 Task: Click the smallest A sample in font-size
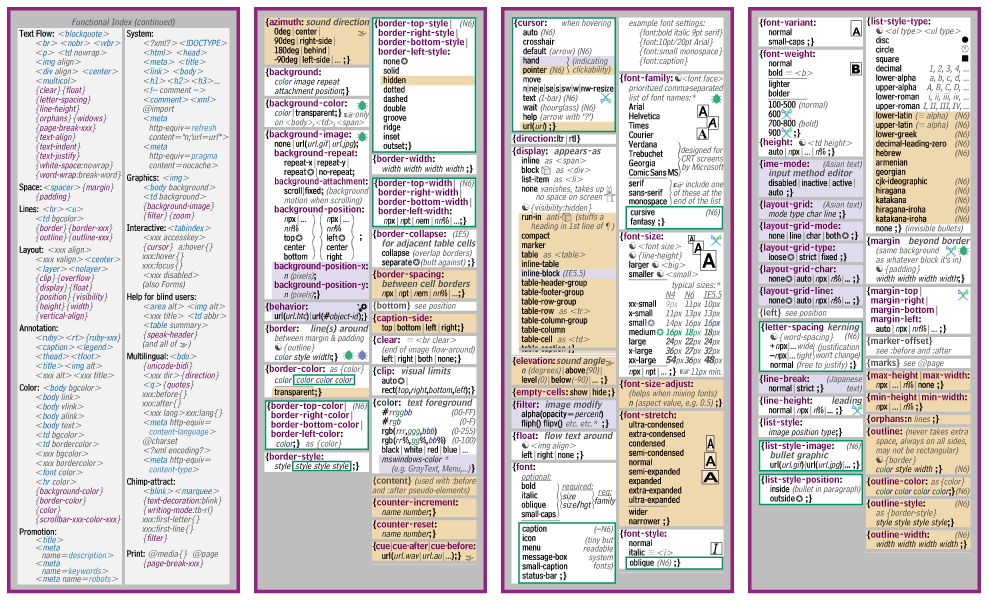click(691, 239)
